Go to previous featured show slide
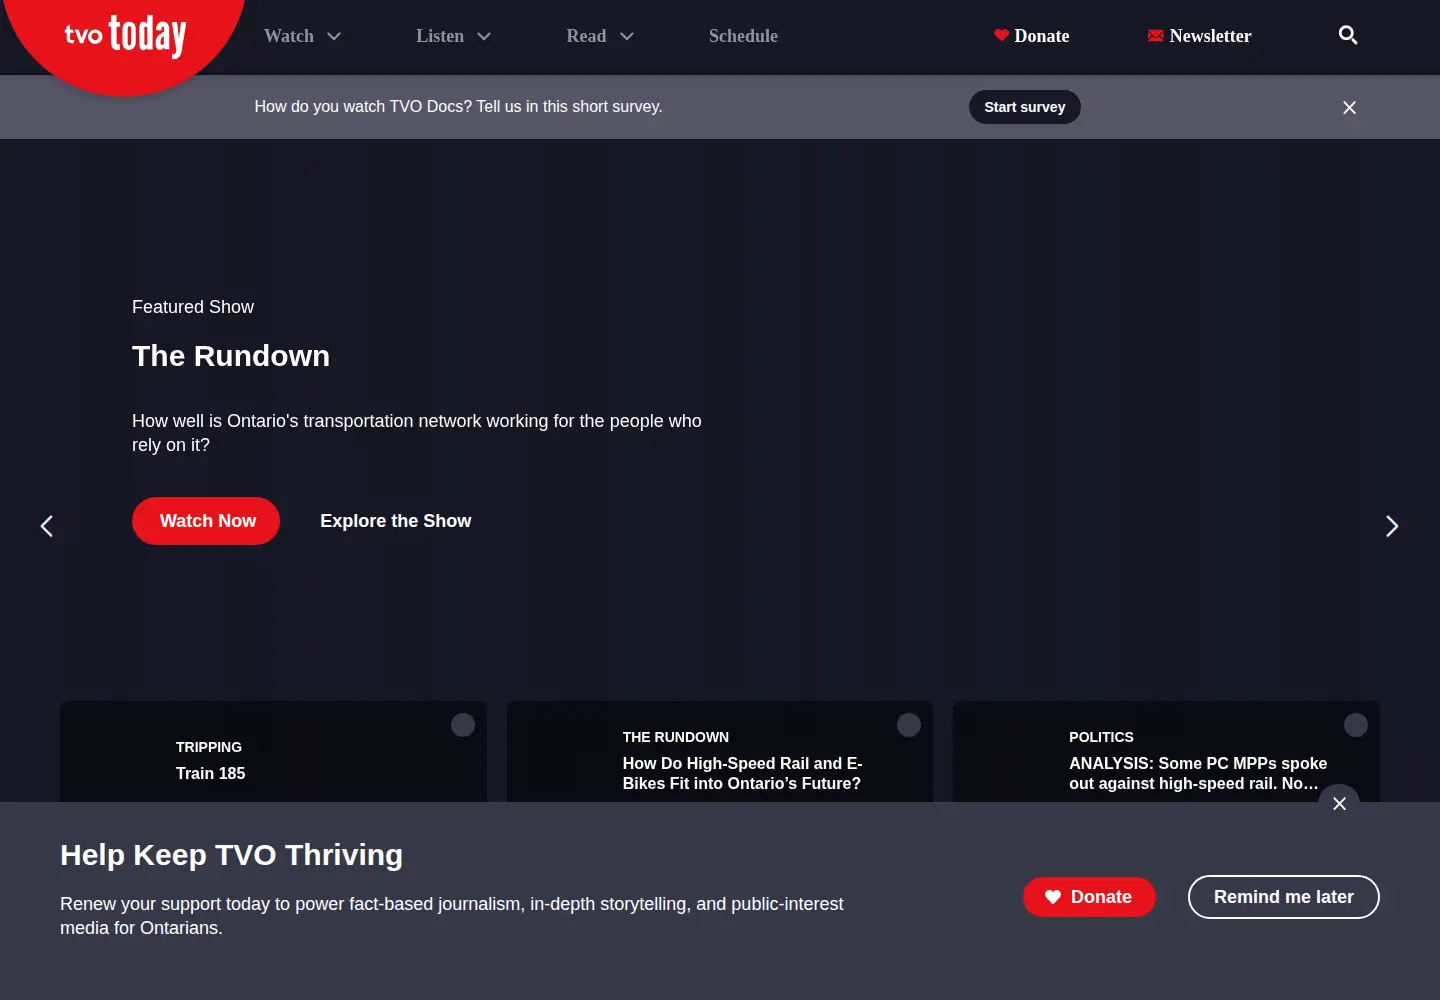Viewport: 1440px width, 1000px height. point(46,526)
